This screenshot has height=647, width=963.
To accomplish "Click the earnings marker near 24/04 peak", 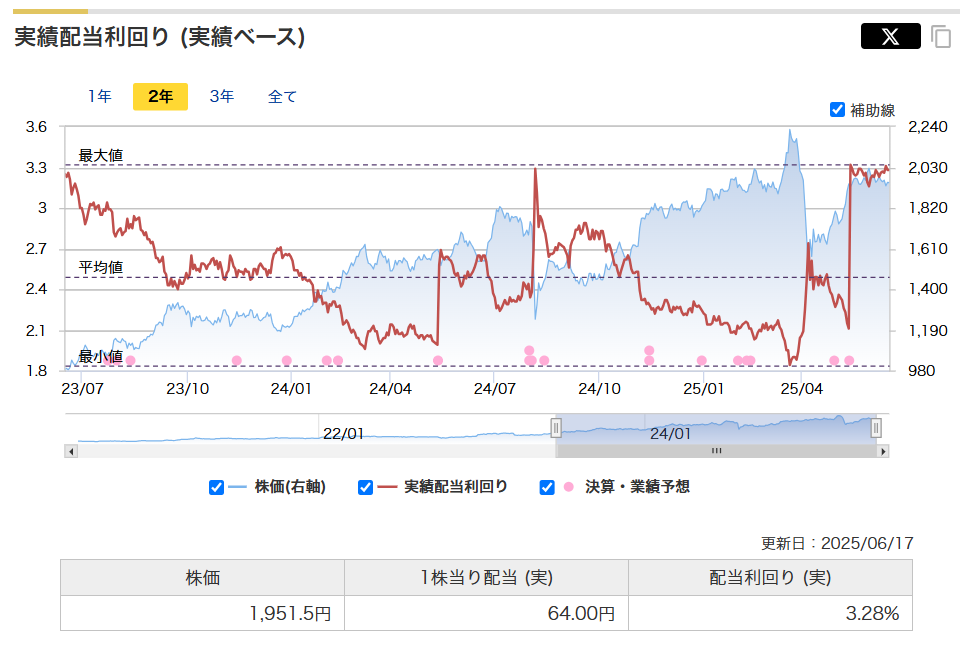I will coord(438,361).
